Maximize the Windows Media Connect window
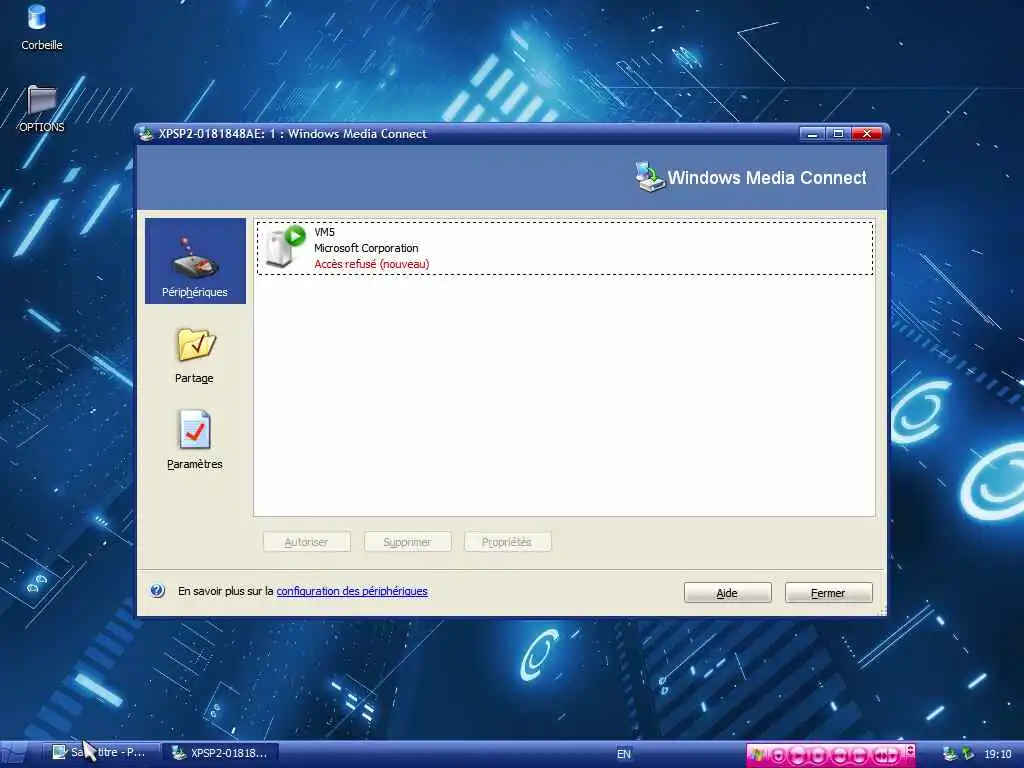The width and height of the screenshot is (1024, 768). [838, 134]
